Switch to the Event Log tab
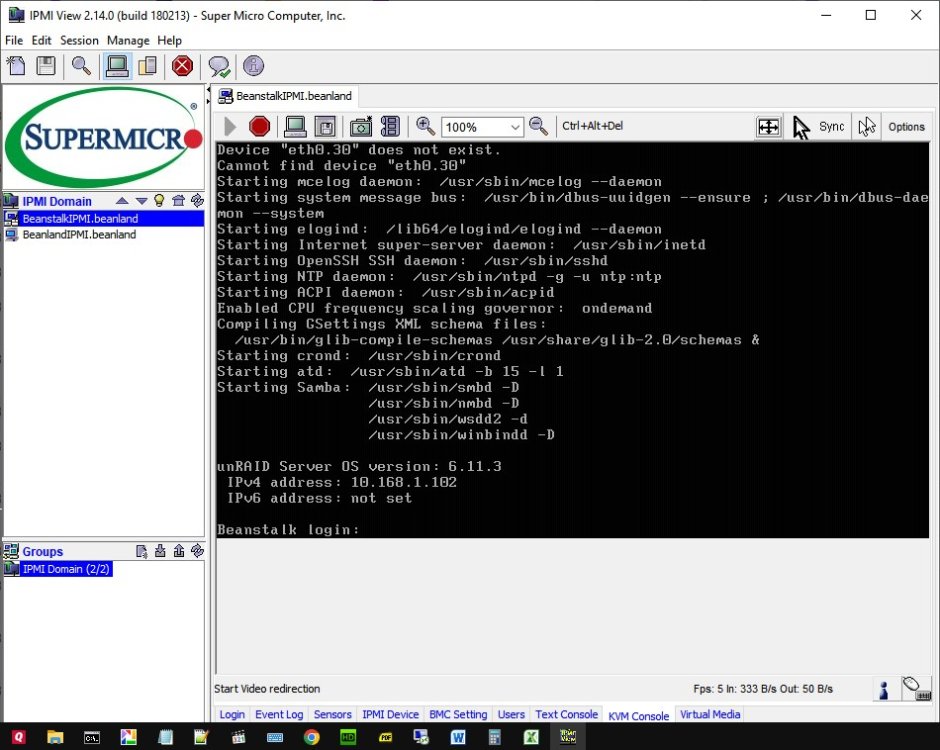The height and width of the screenshot is (750, 940). (279, 714)
